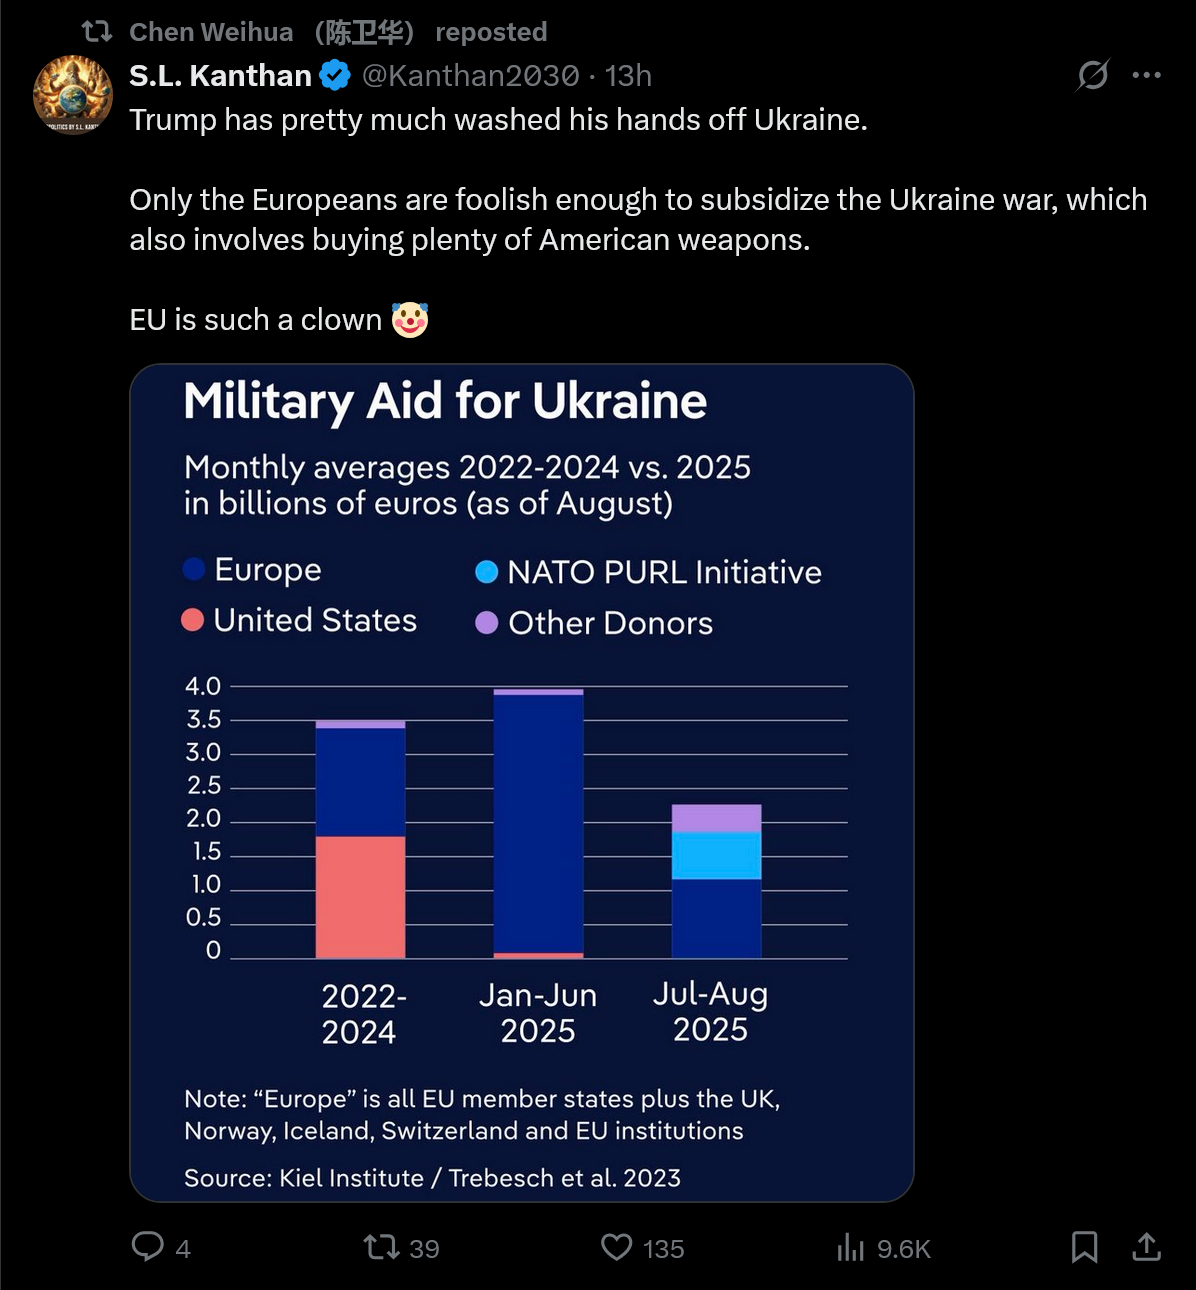Viewport: 1196px width, 1290px height.
Task: Click the @Kanthan2030 handle
Action: tap(470, 75)
